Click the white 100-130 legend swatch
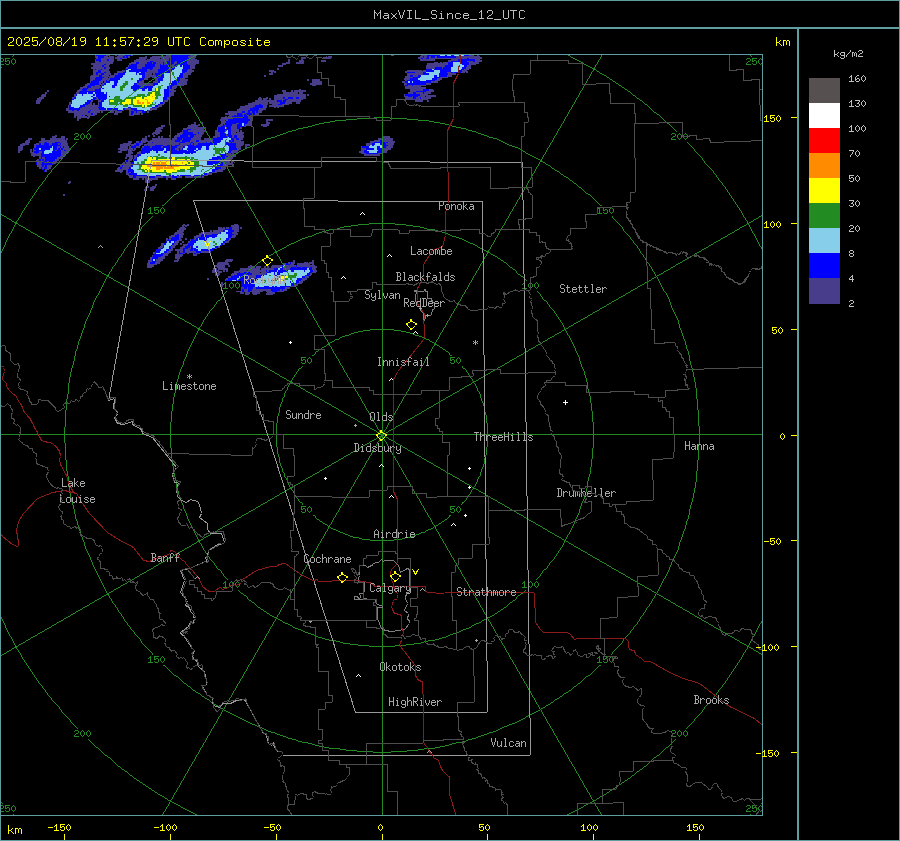The height and width of the screenshot is (841, 900). [x=824, y=116]
